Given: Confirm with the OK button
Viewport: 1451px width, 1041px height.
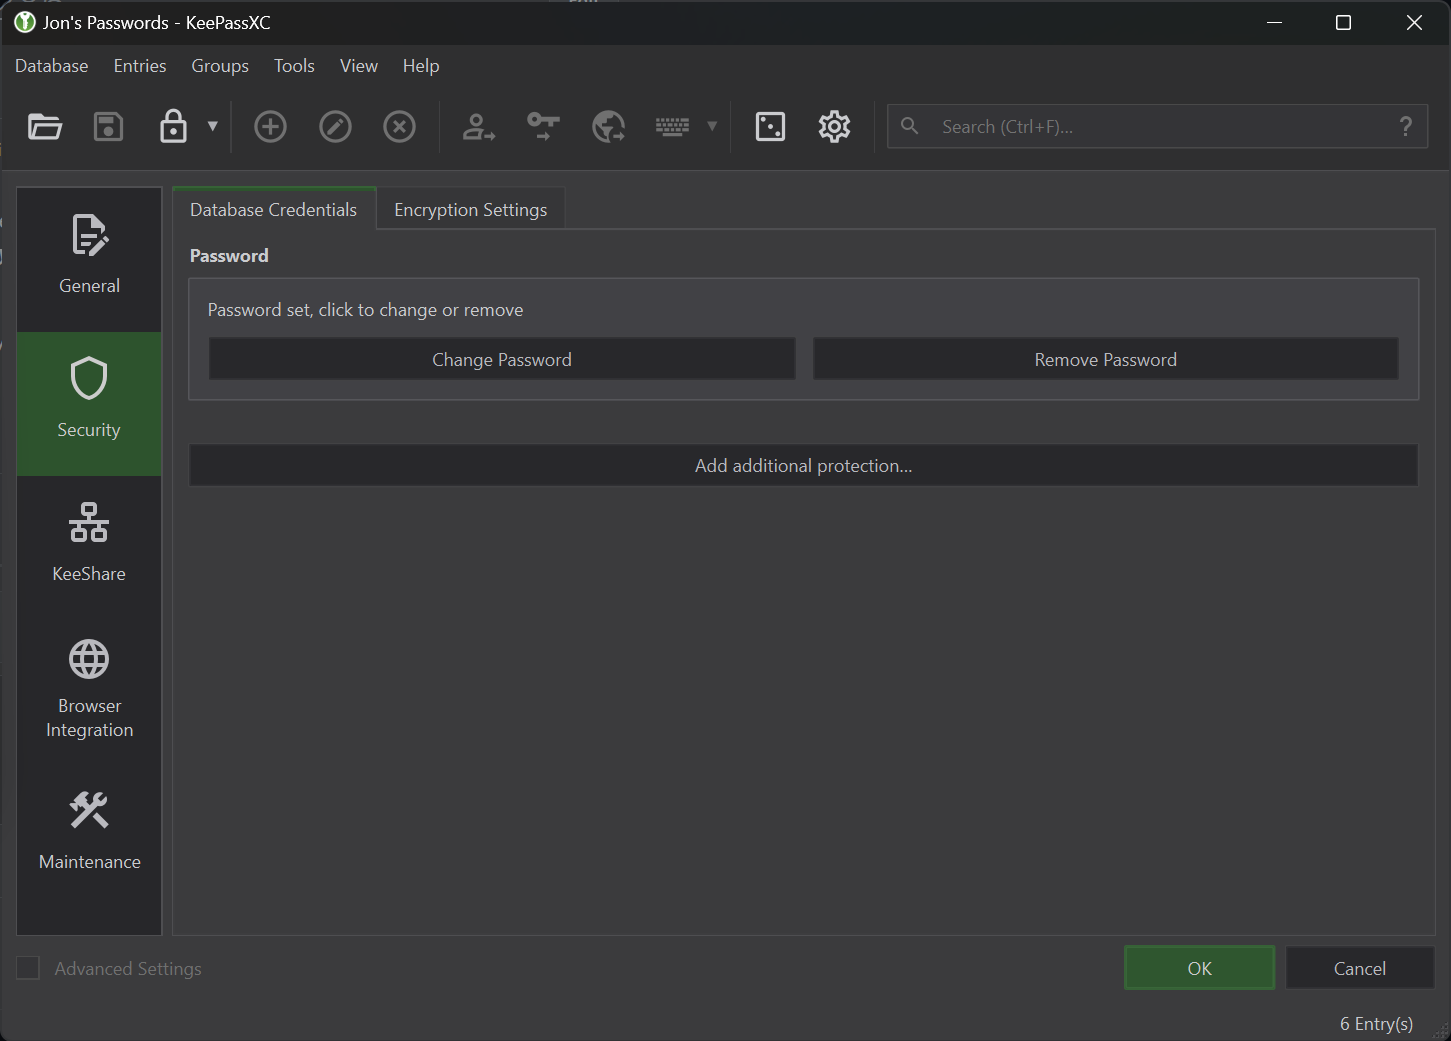Looking at the screenshot, I should click(1200, 968).
